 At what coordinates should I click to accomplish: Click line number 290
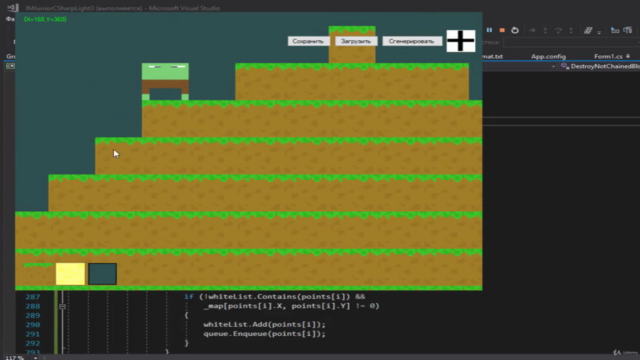click(33, 324)
